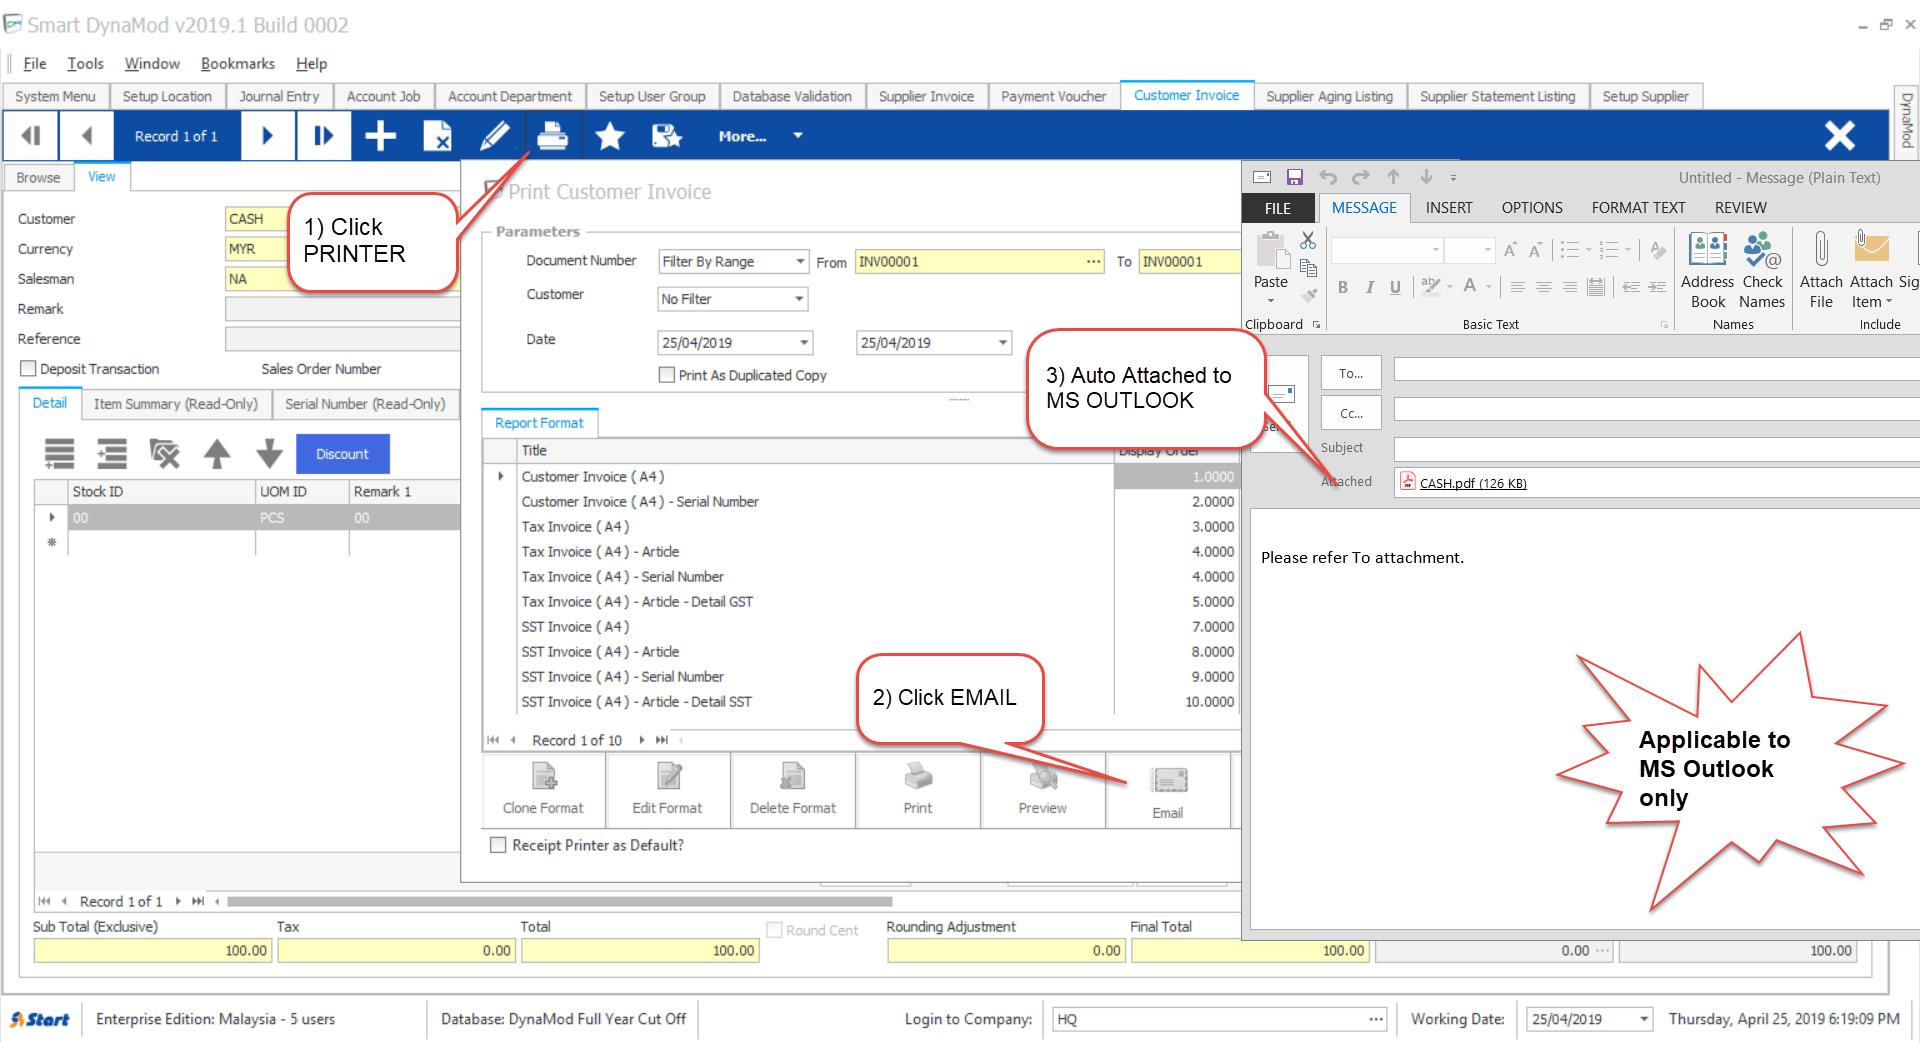Viewport: 1920px width, 1042px height.
Task: Expand More... dropdown arrow in toolbar
Action: [797, 136]
